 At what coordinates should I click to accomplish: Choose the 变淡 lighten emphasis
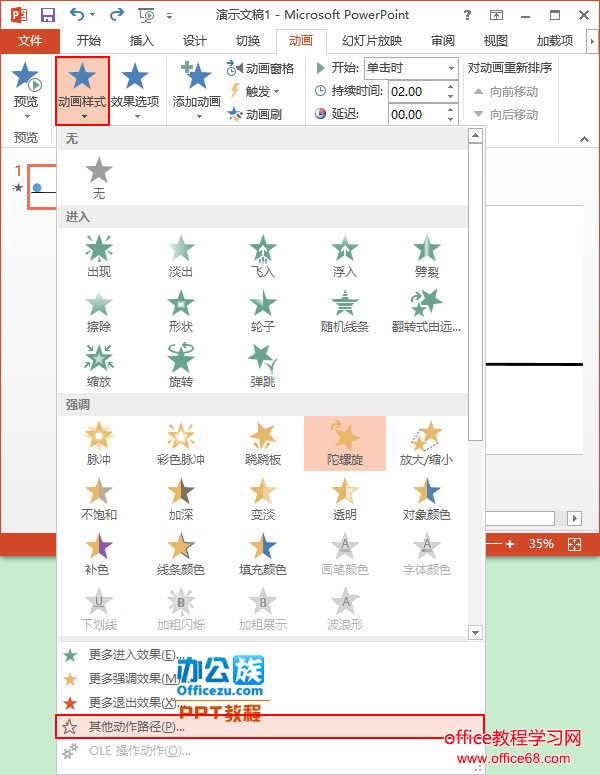[x=263, y=499]
